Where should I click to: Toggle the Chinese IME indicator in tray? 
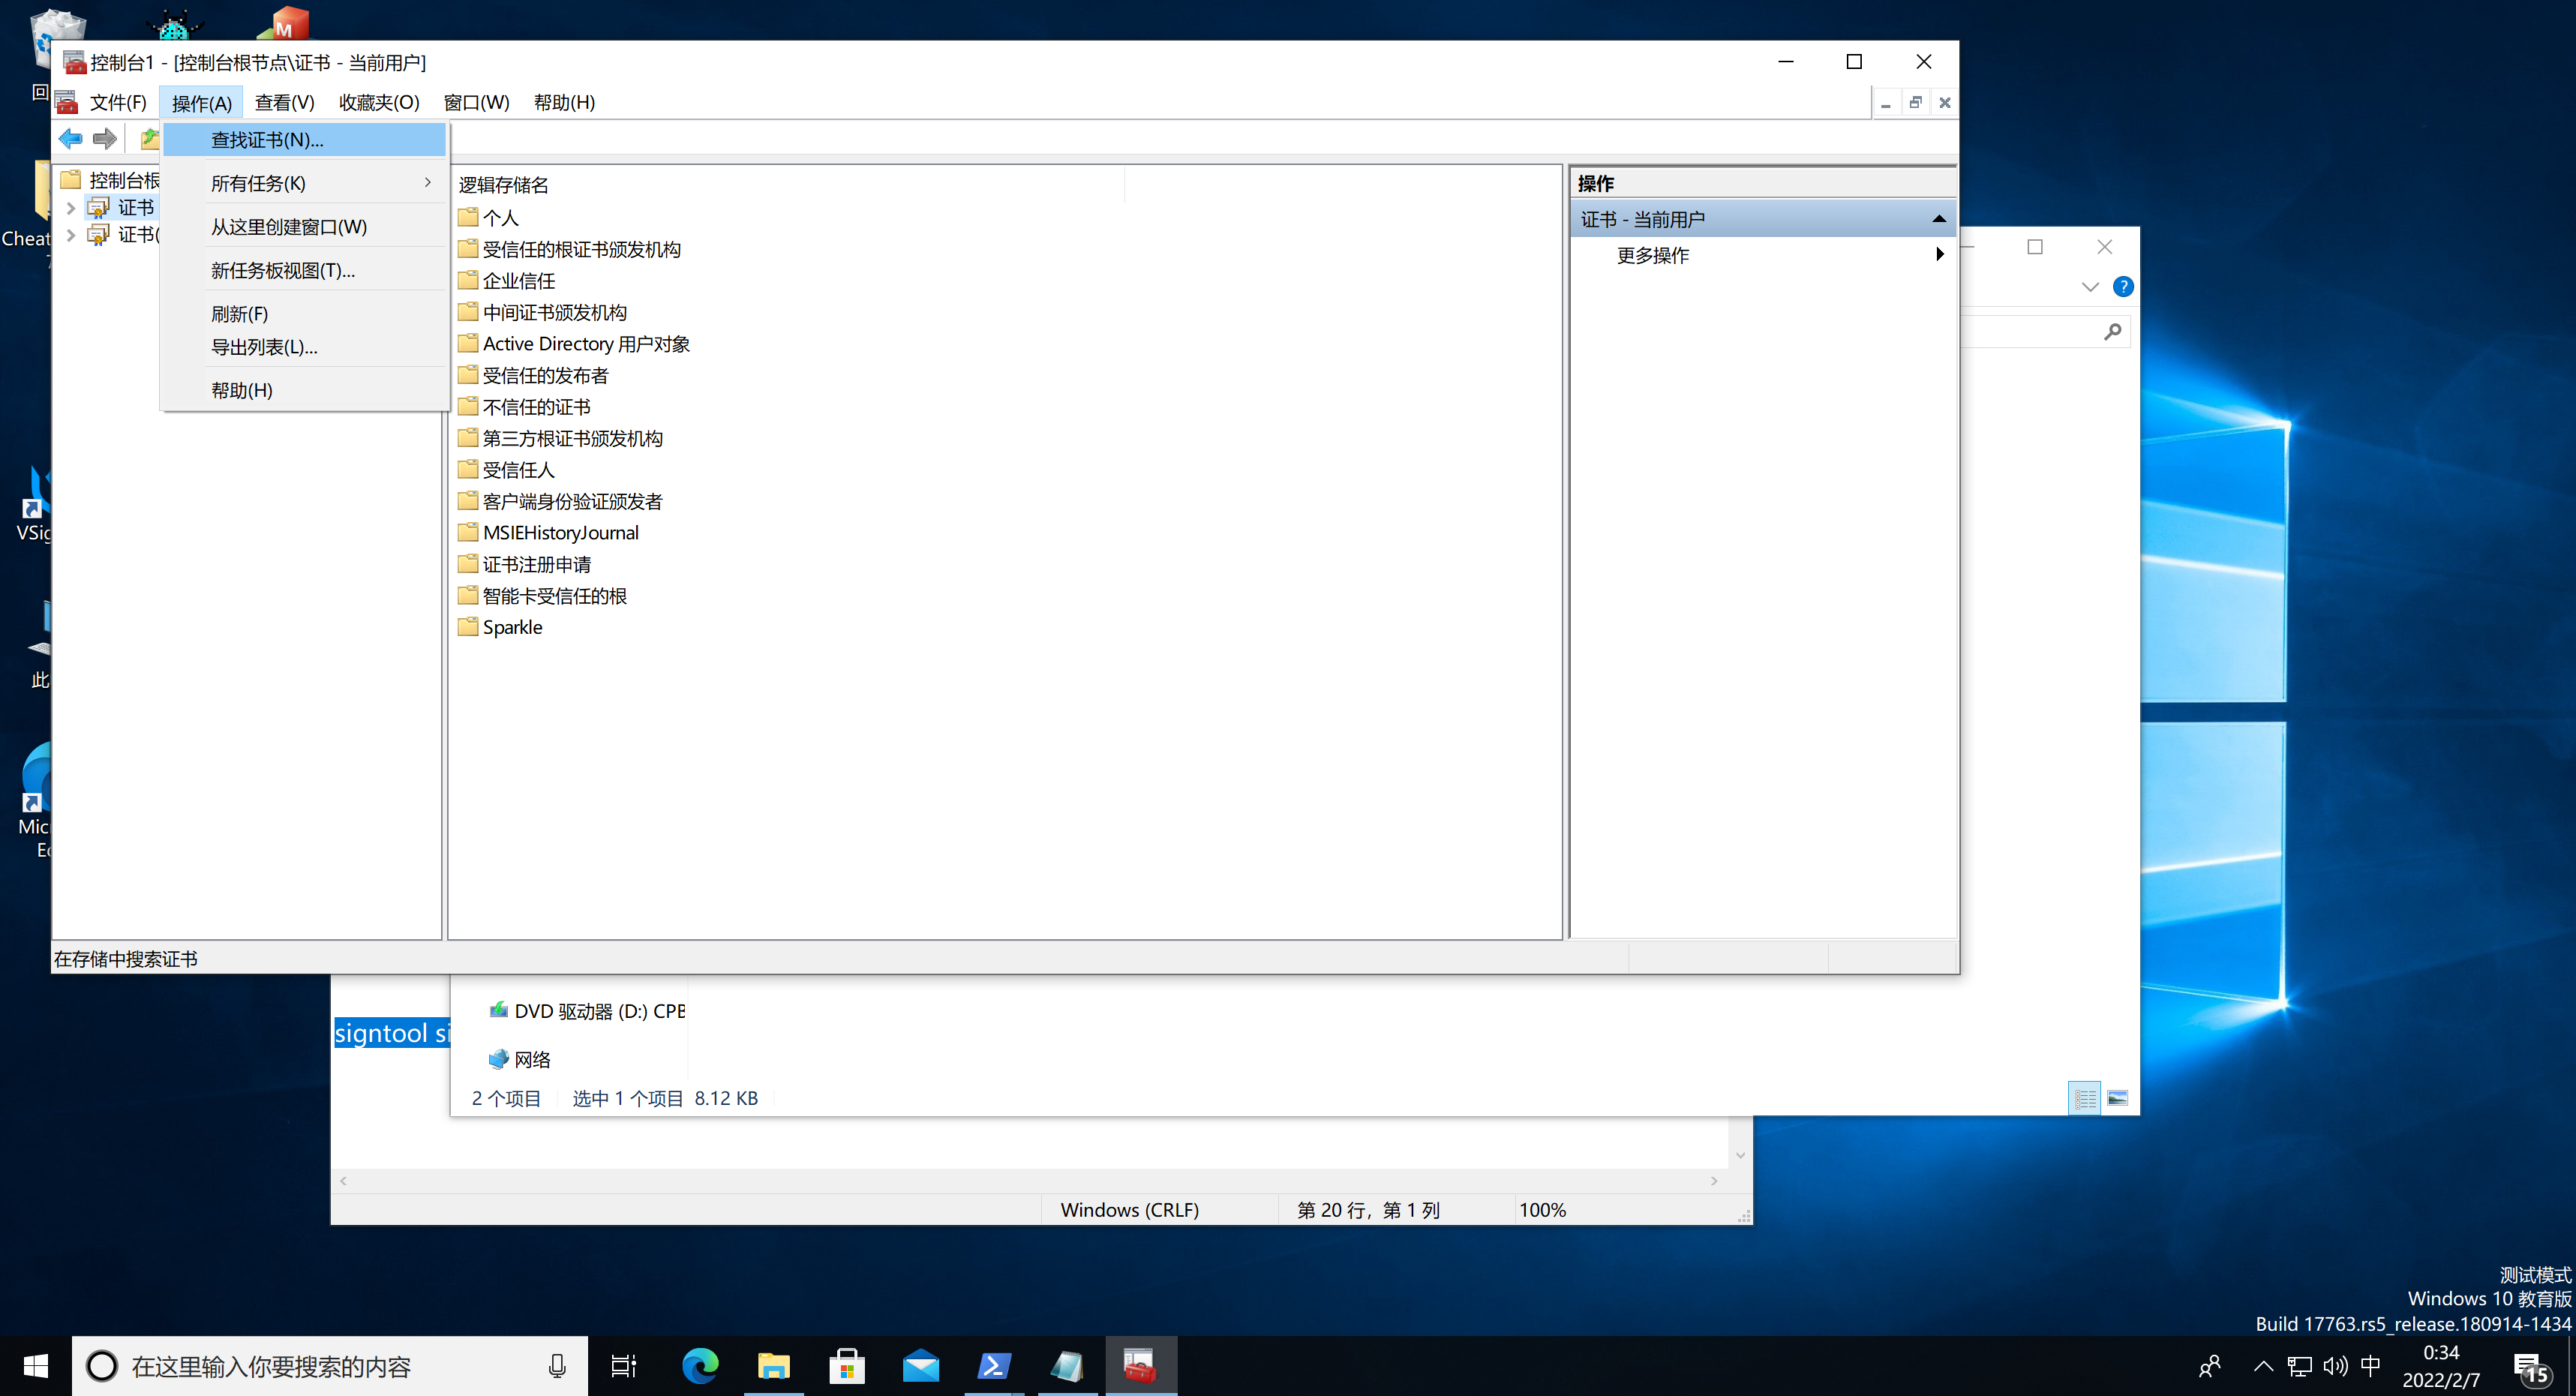click(2370, 1366)
